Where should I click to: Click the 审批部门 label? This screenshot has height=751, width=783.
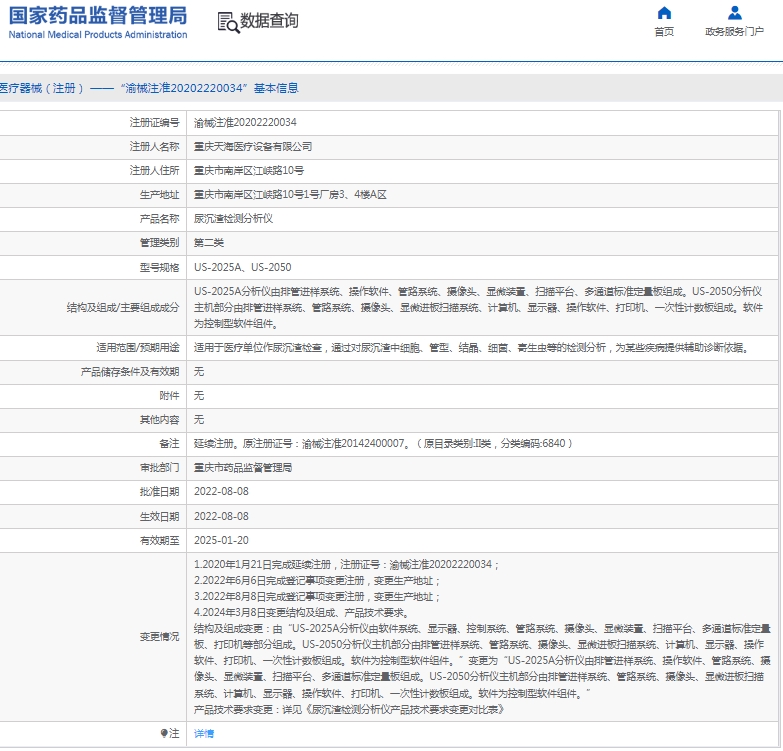coord(159,467)
